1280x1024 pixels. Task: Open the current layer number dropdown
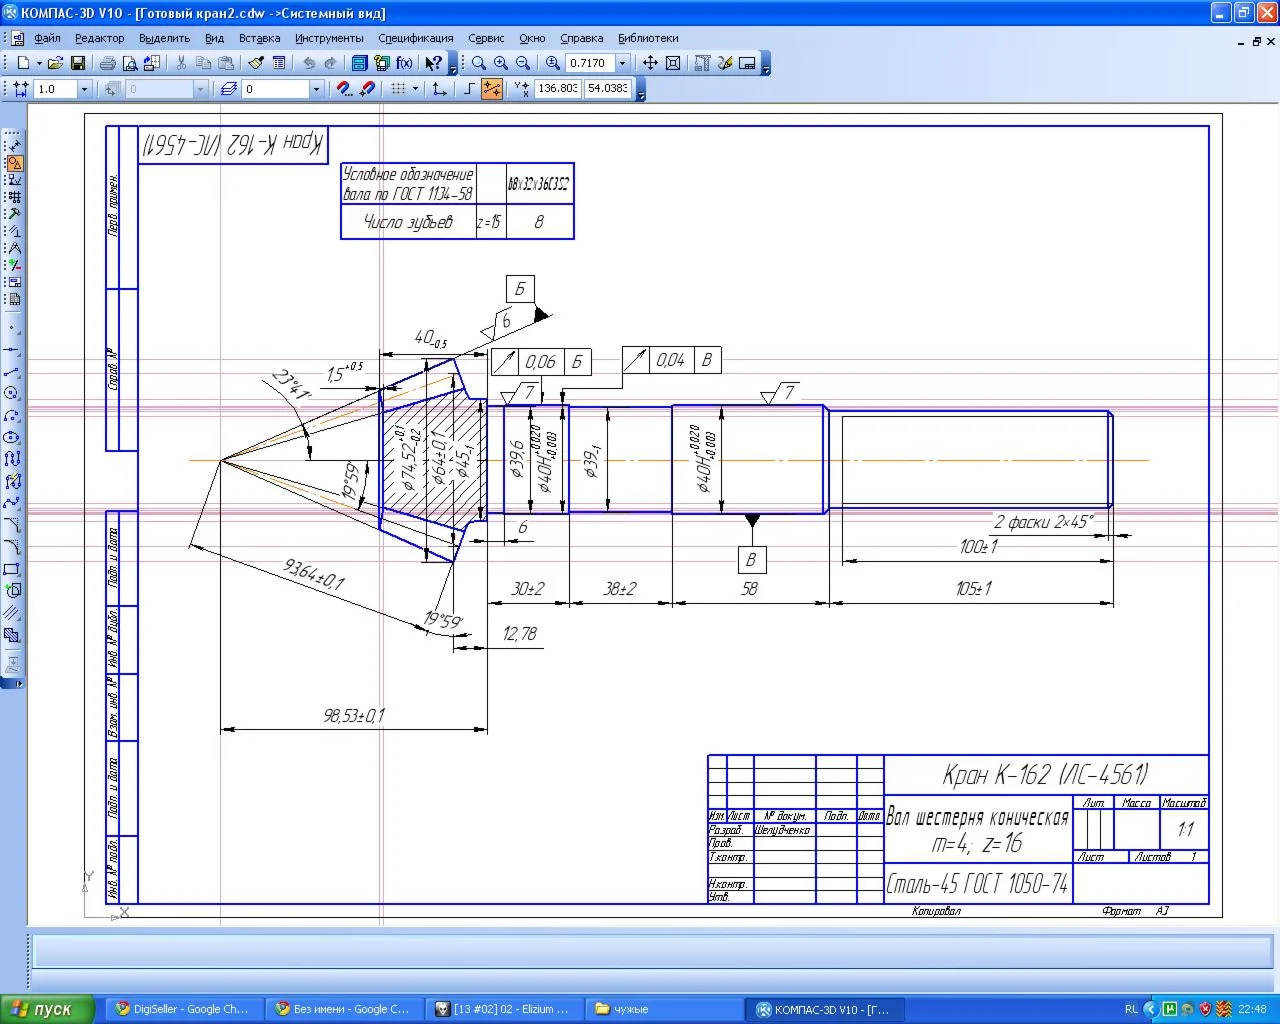point(316,89)
